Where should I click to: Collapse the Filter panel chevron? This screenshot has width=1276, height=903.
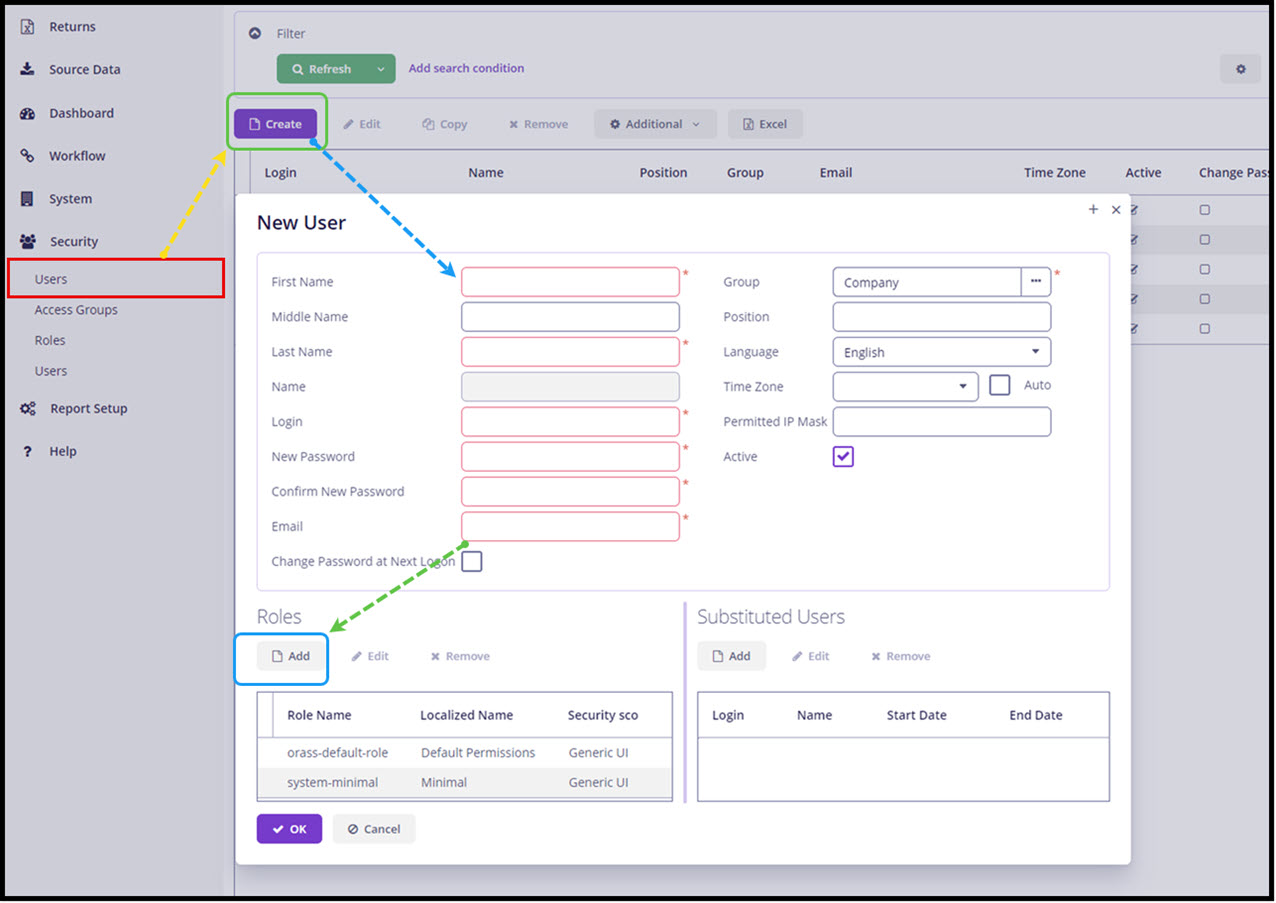point(255,33)
